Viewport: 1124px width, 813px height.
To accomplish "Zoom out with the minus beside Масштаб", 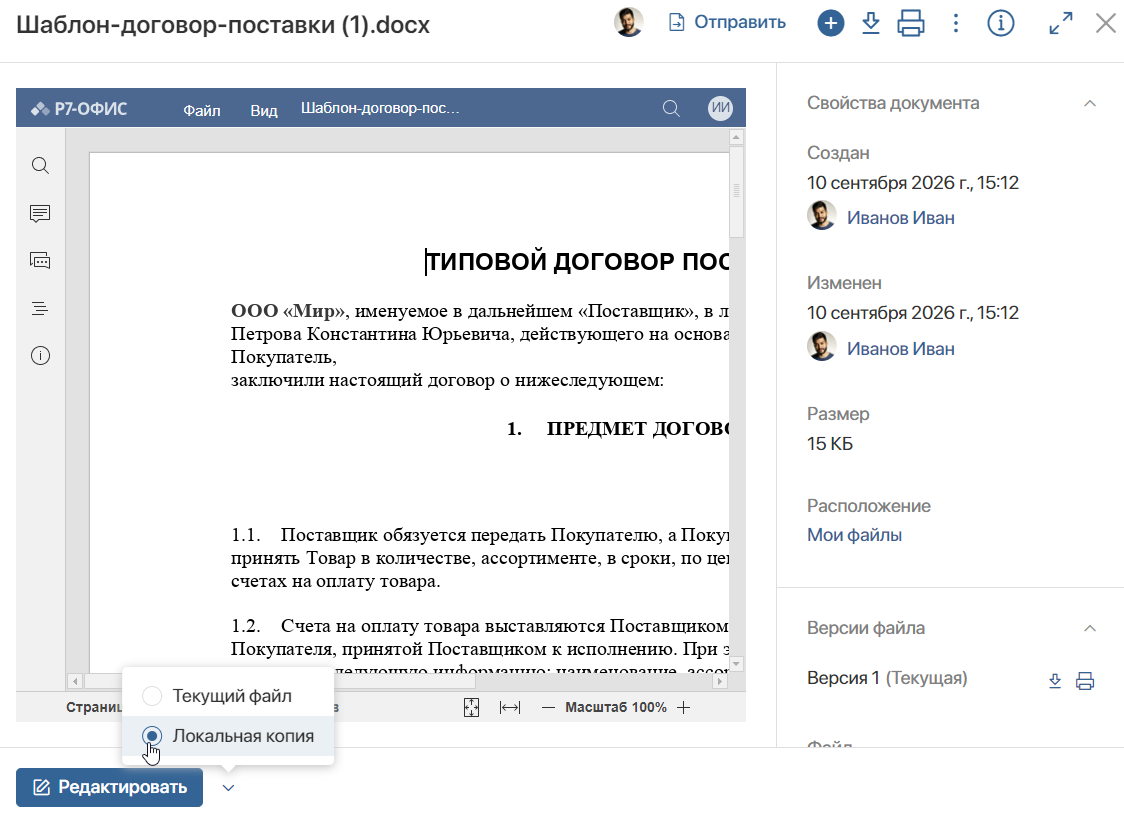I will pos(548,708).
